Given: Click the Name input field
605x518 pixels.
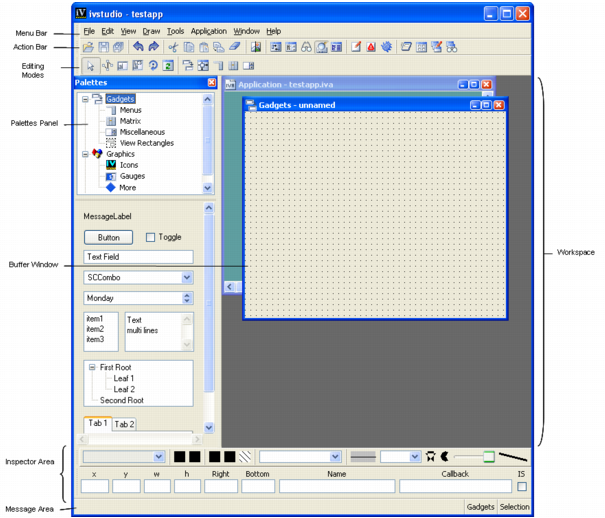Looking at the screenshot, I should tap(336, 487).
